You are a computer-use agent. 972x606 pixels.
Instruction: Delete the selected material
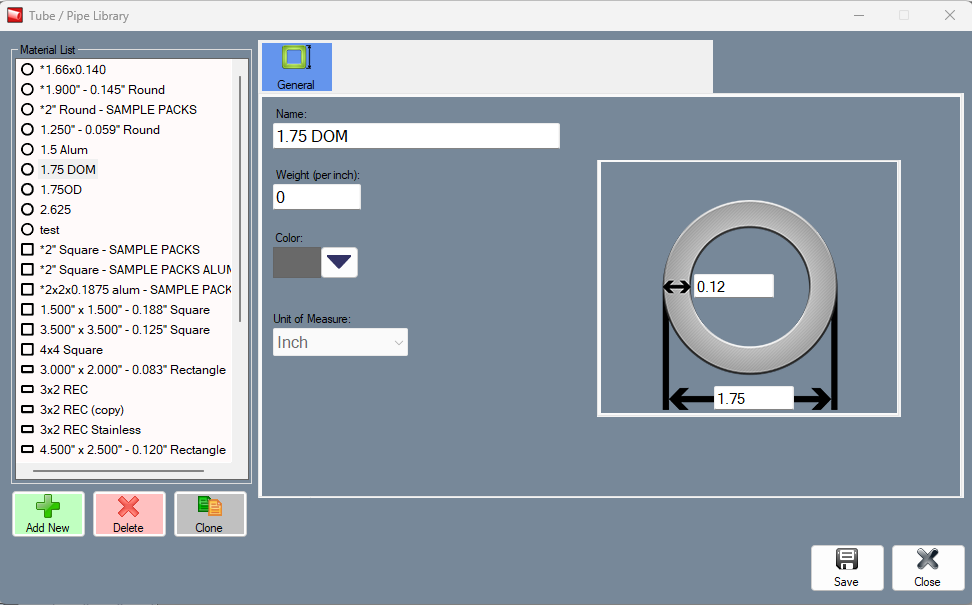(x=129, y=514)
